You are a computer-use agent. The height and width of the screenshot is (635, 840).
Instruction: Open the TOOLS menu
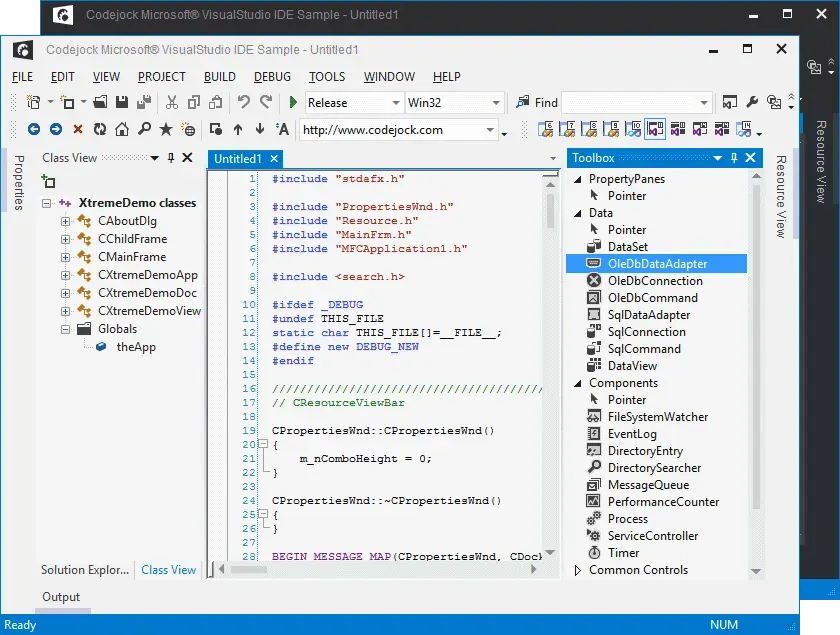(327, 77)
